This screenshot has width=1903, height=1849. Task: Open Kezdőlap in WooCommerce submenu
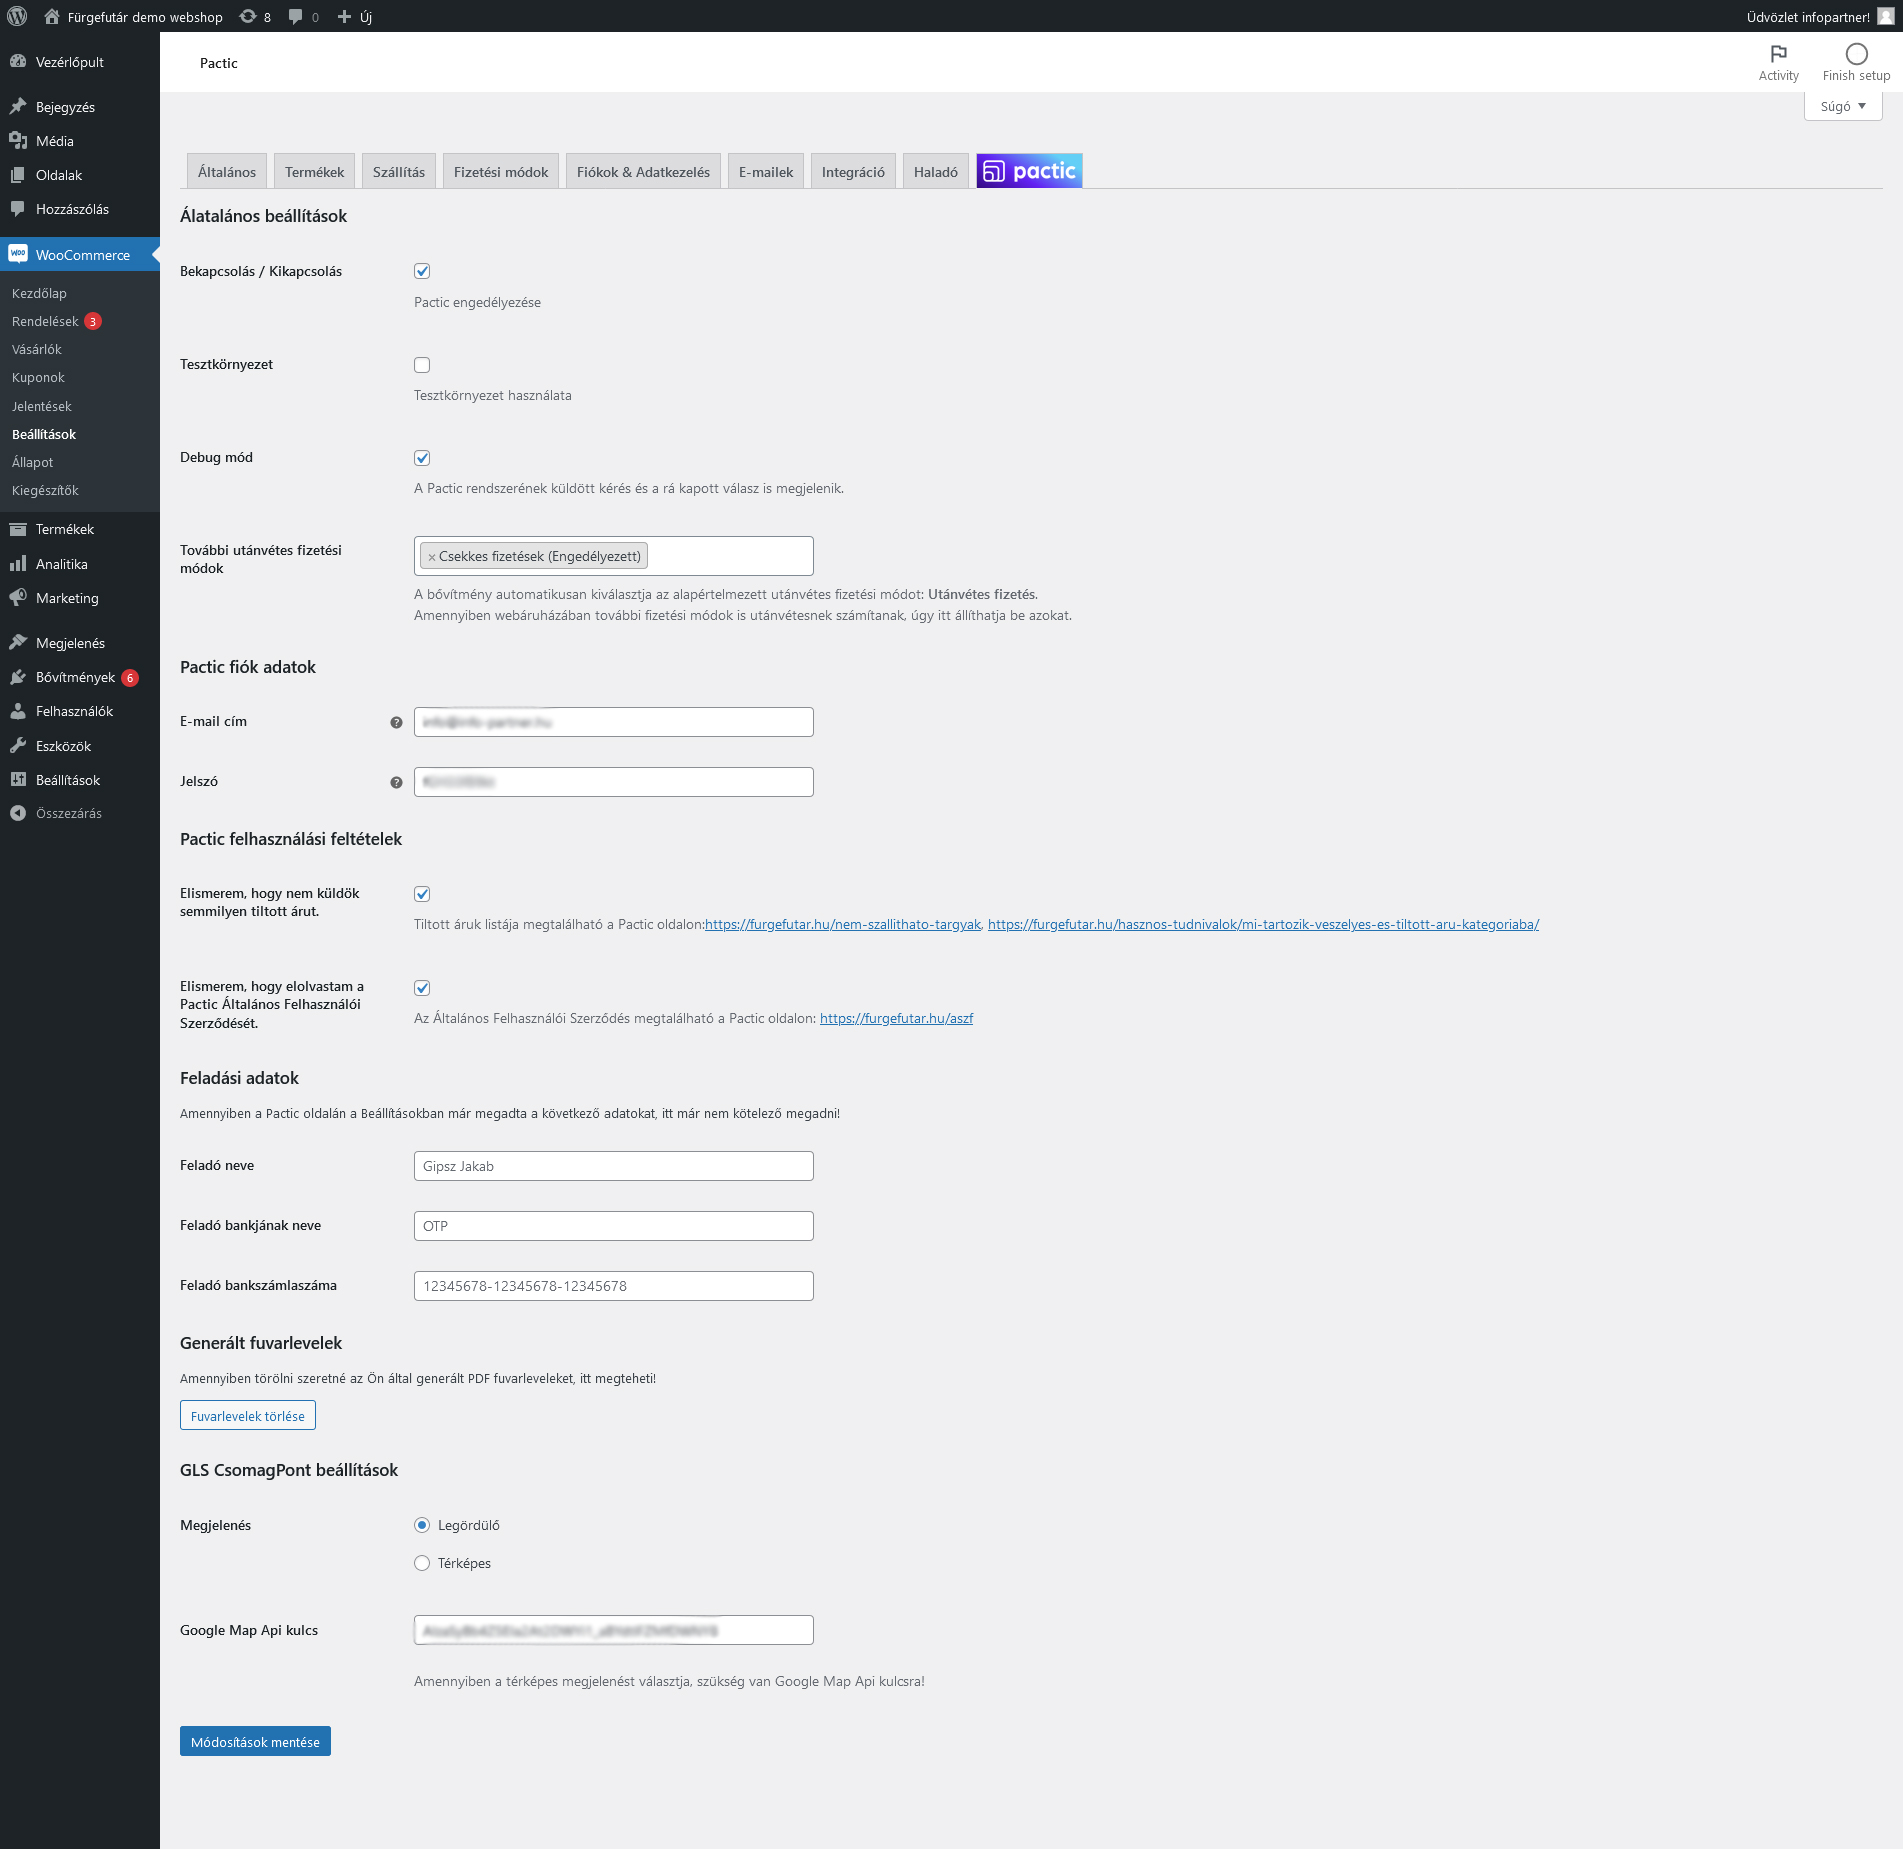tap(39, 293)
